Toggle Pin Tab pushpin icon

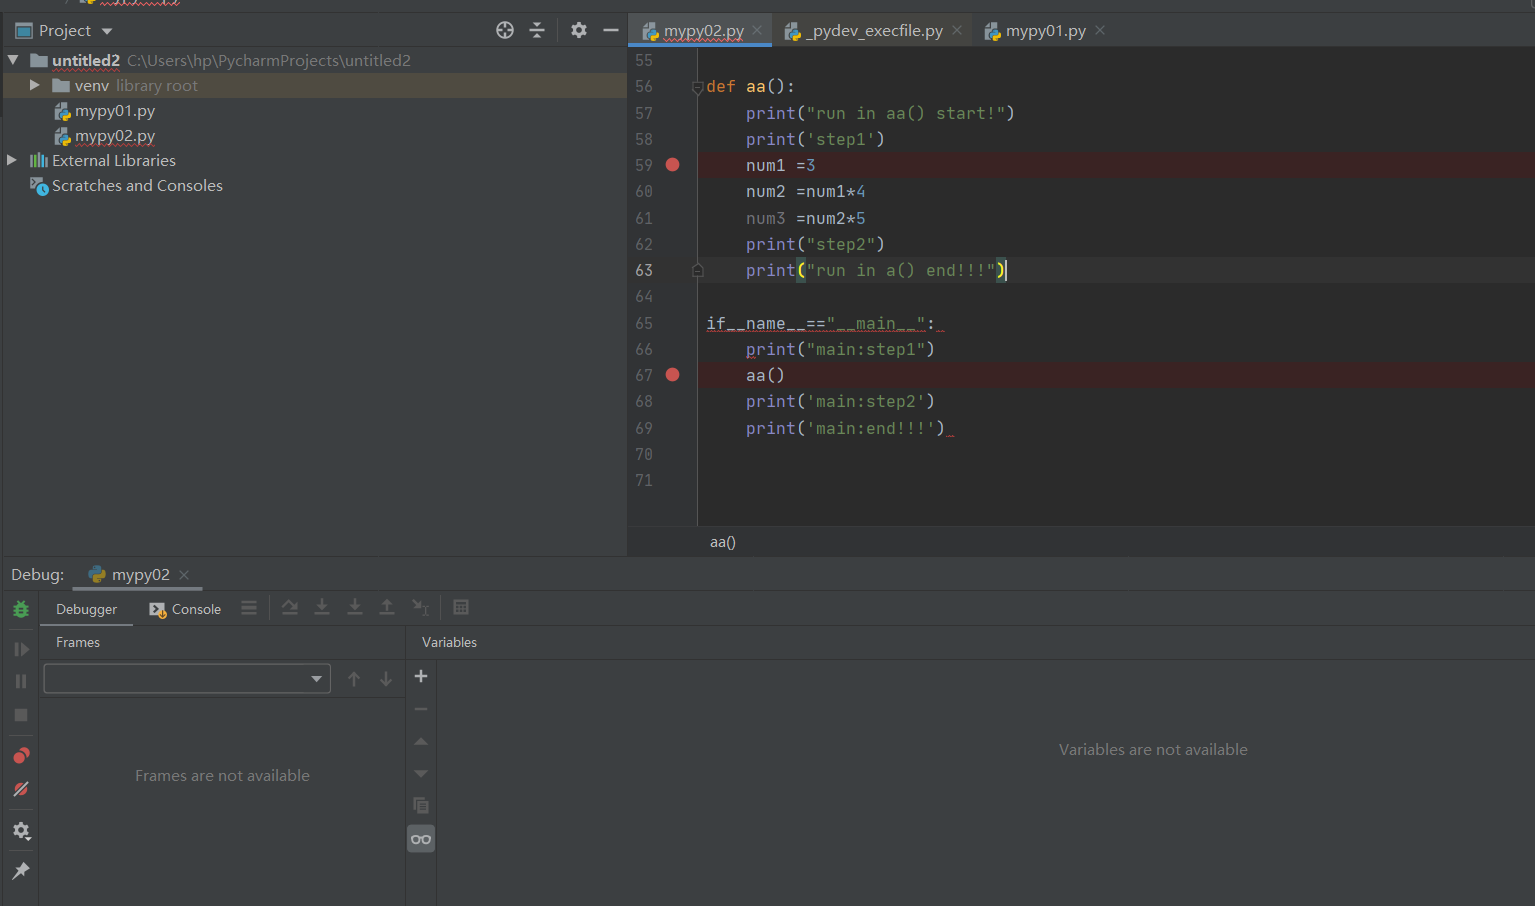21,871
